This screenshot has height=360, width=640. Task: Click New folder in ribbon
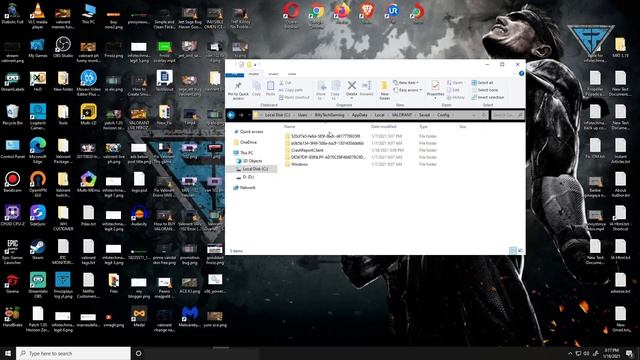(x=384, y=90)
